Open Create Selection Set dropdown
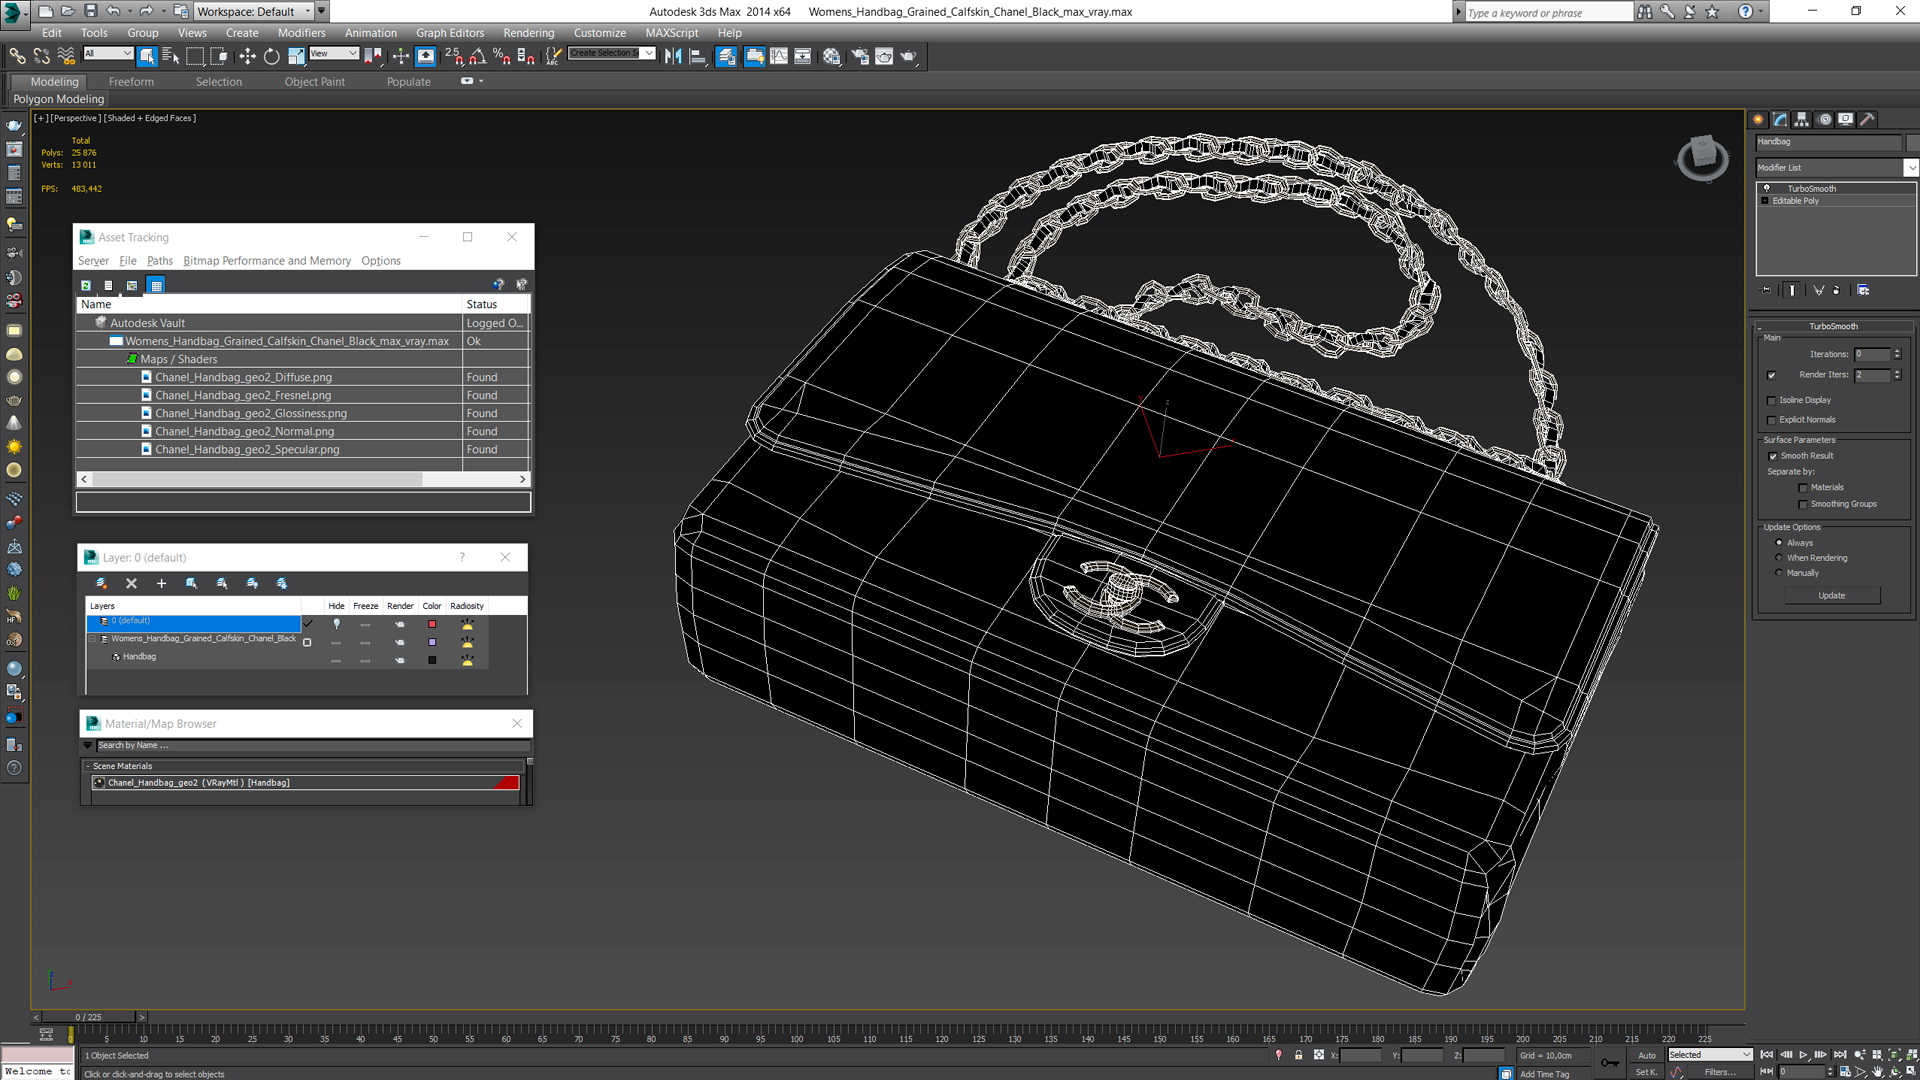Screen dimensions: 1920x1080 [x=649, y=53]
